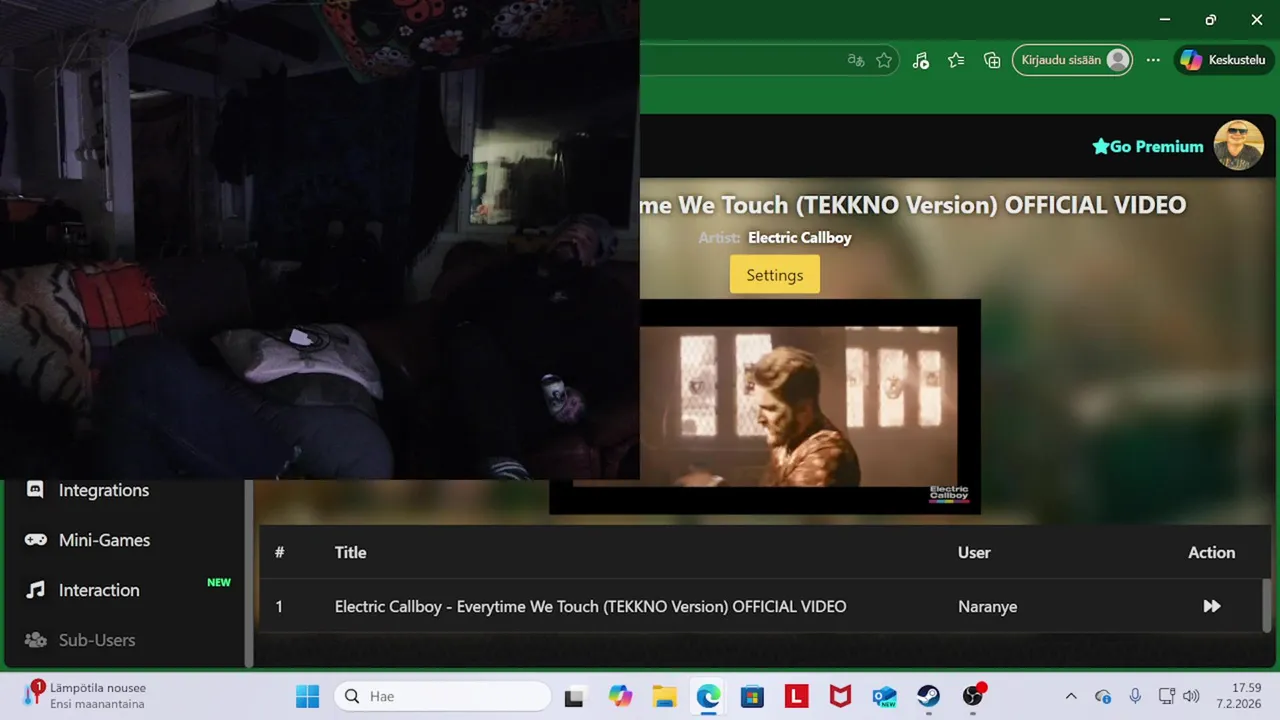
Task: Click the sidebar vertical scrollbar
Action: tap(249, 573)
